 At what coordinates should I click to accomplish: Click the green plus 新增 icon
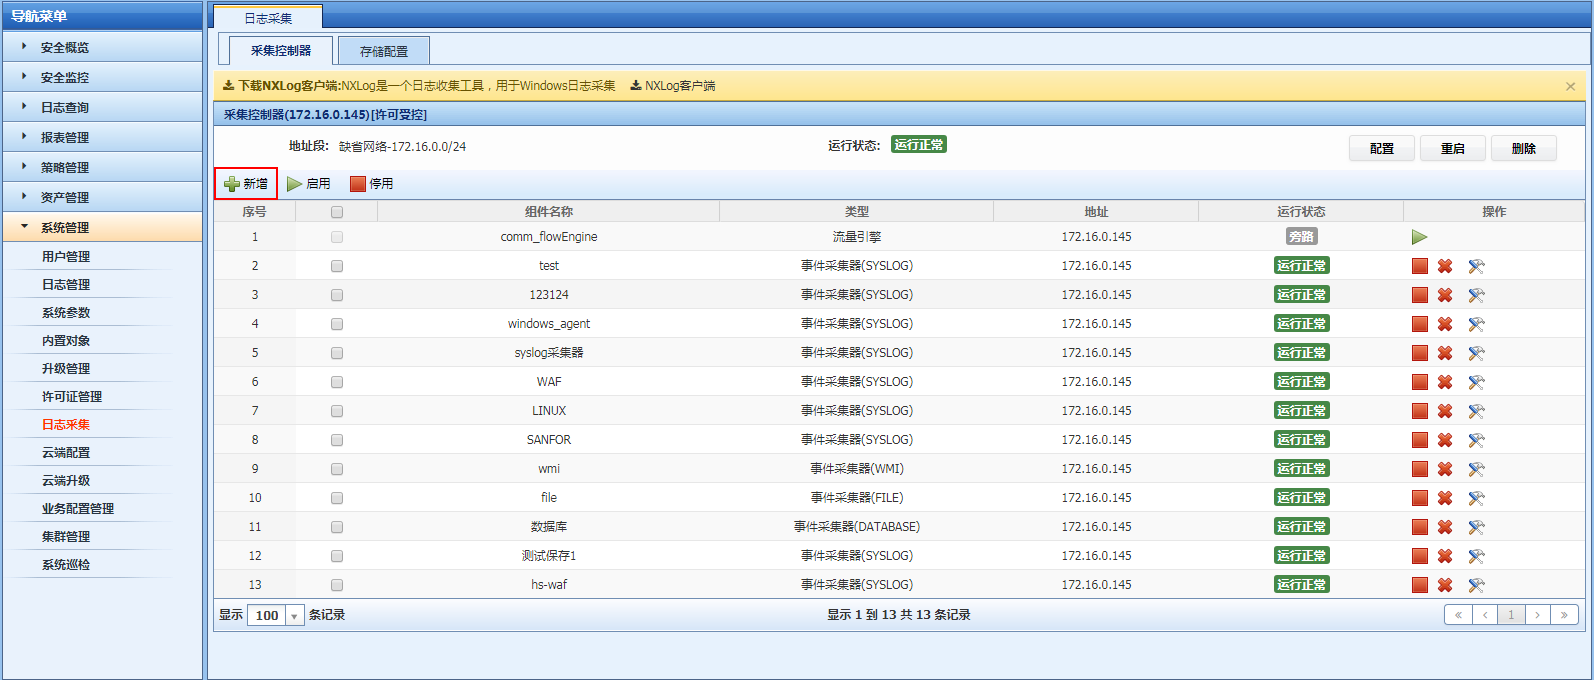(232, 184)
